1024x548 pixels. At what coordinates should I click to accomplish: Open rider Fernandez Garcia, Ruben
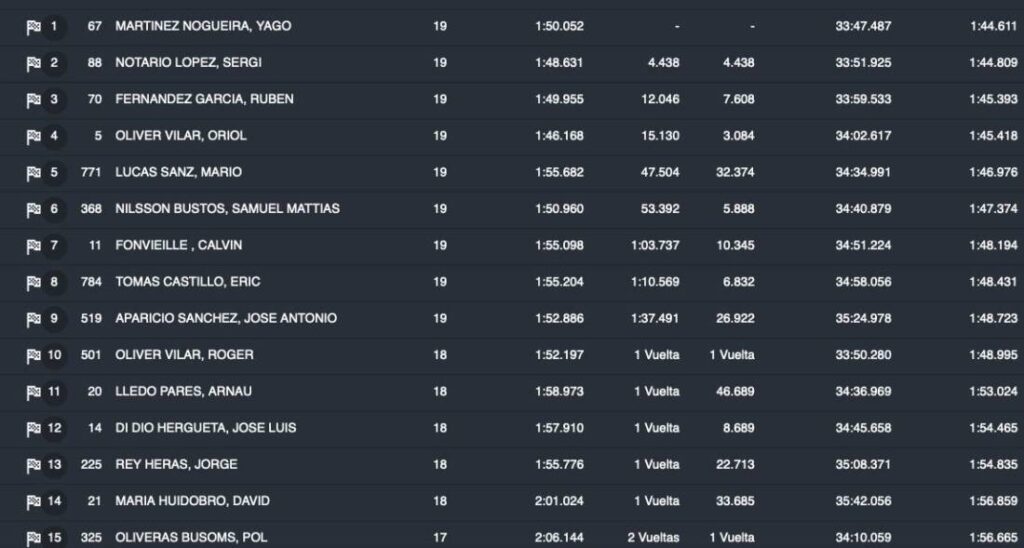(204, 99)
